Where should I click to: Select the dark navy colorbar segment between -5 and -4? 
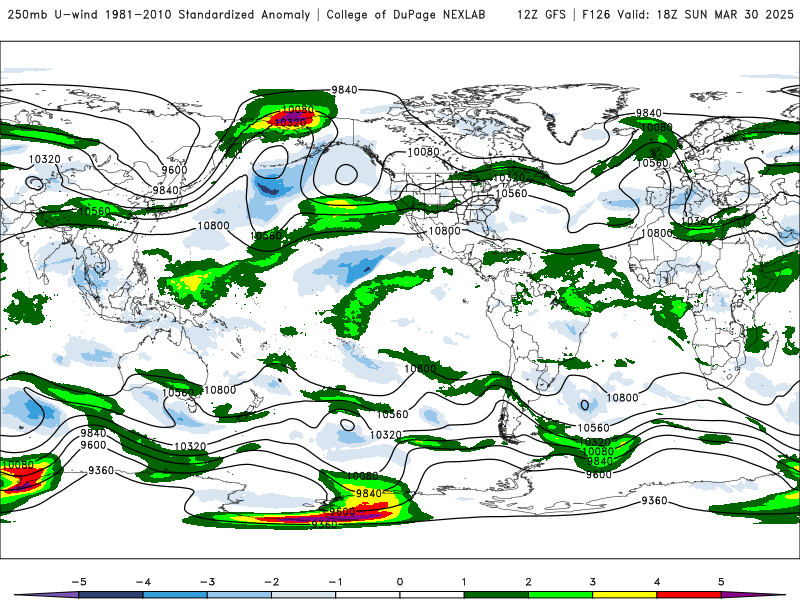click(x=111, y=595)
